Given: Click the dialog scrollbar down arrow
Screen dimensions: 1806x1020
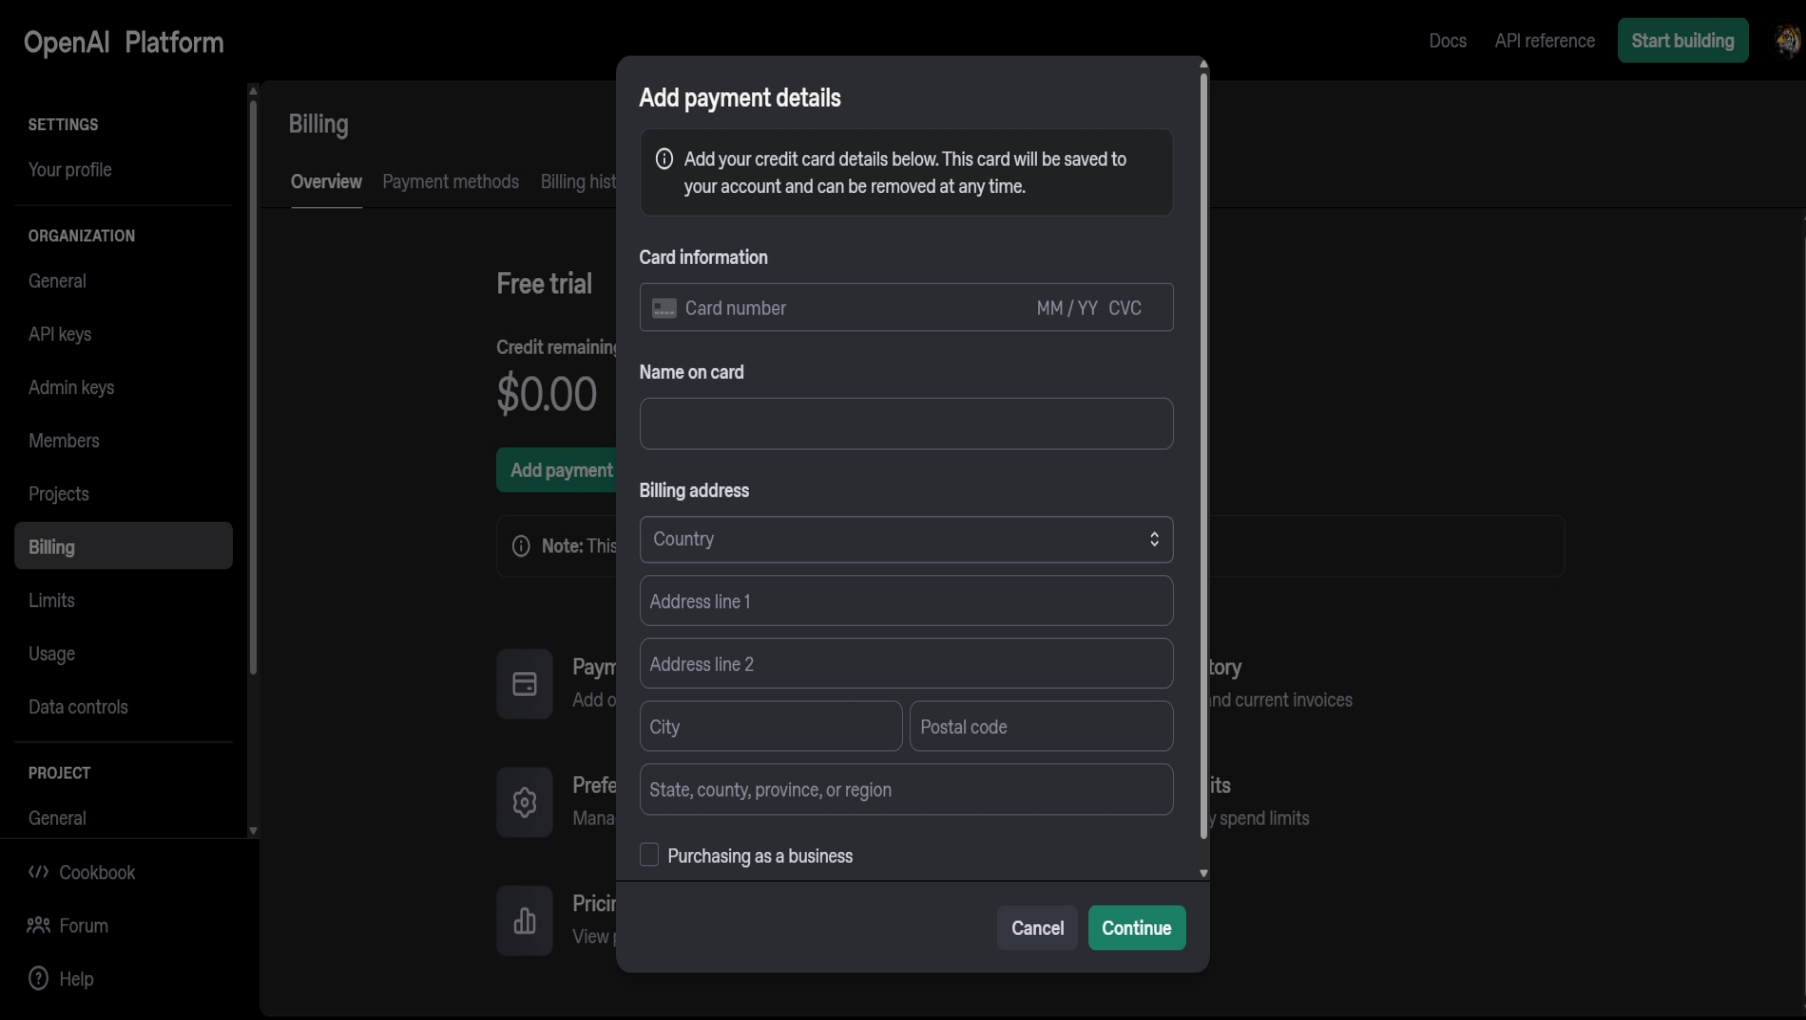Looking at the screenshot, I should coord(1203,873).
